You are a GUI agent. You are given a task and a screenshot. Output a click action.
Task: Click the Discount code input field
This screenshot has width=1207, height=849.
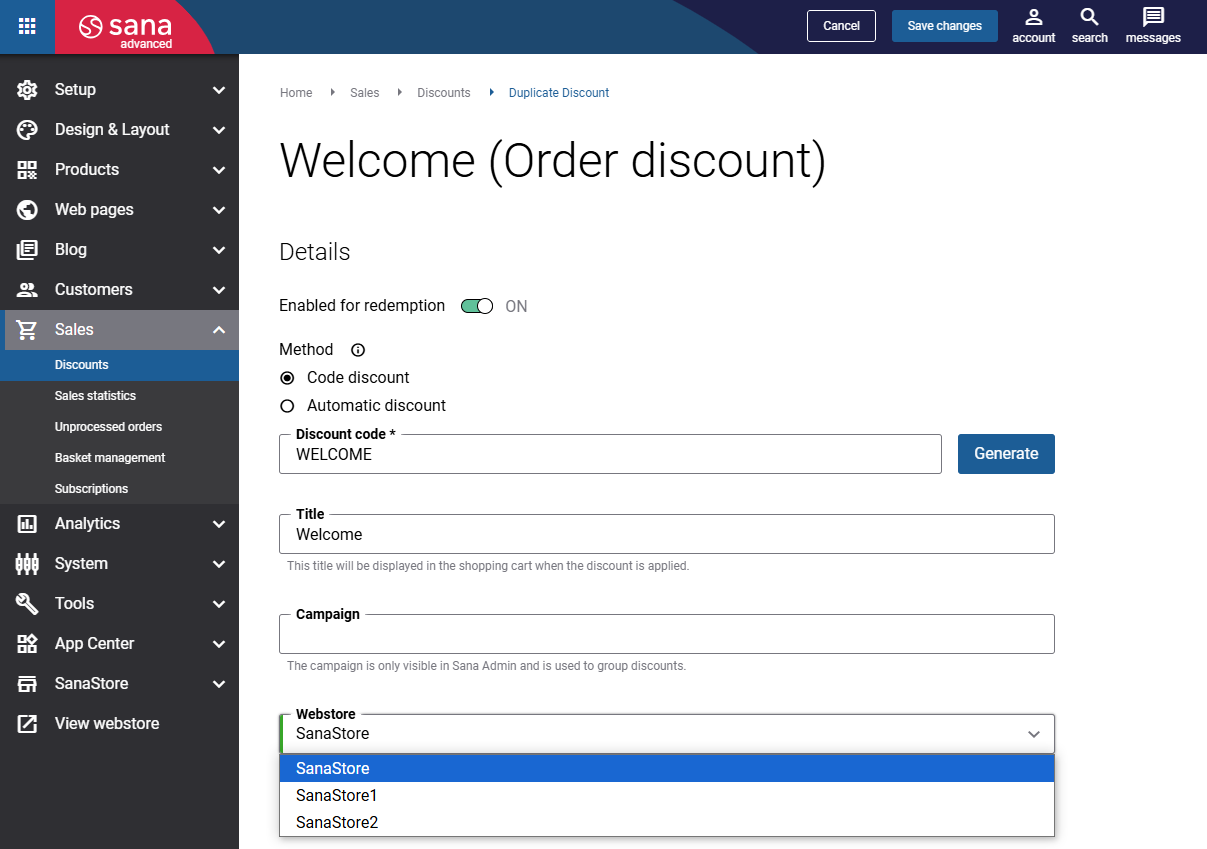tap(610, 454)
